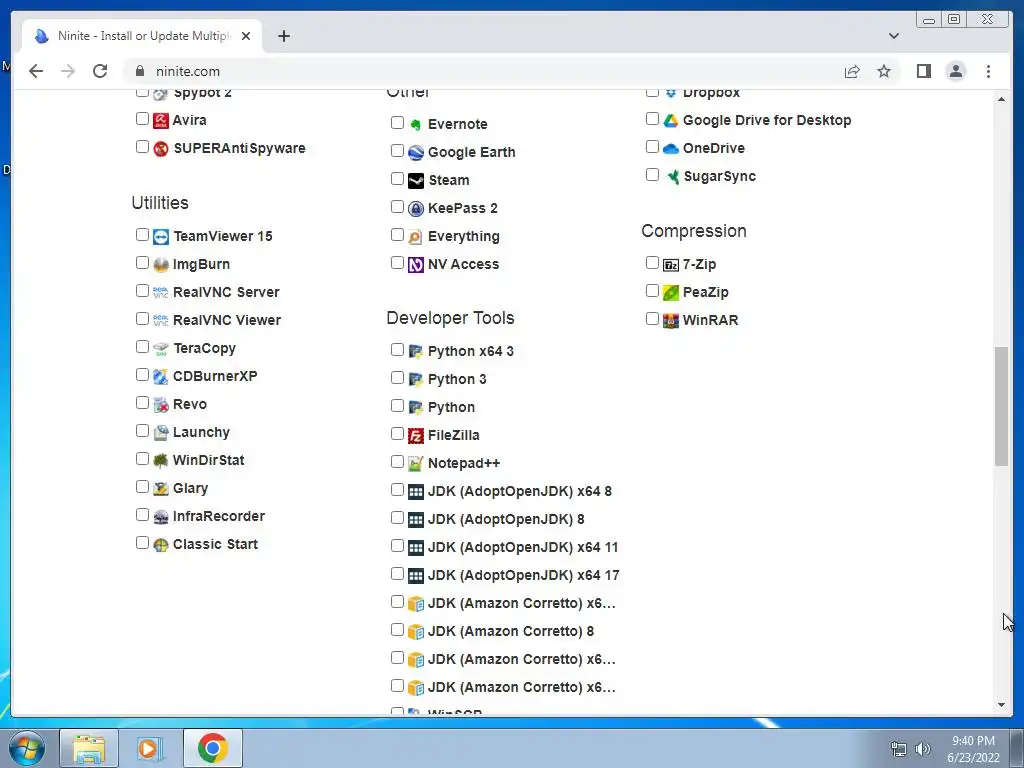Screen dimensions: 1024x768
Task: Check the JDK (AdoptOpenJDK) 8 checkbox
Action: click(397, 518)
